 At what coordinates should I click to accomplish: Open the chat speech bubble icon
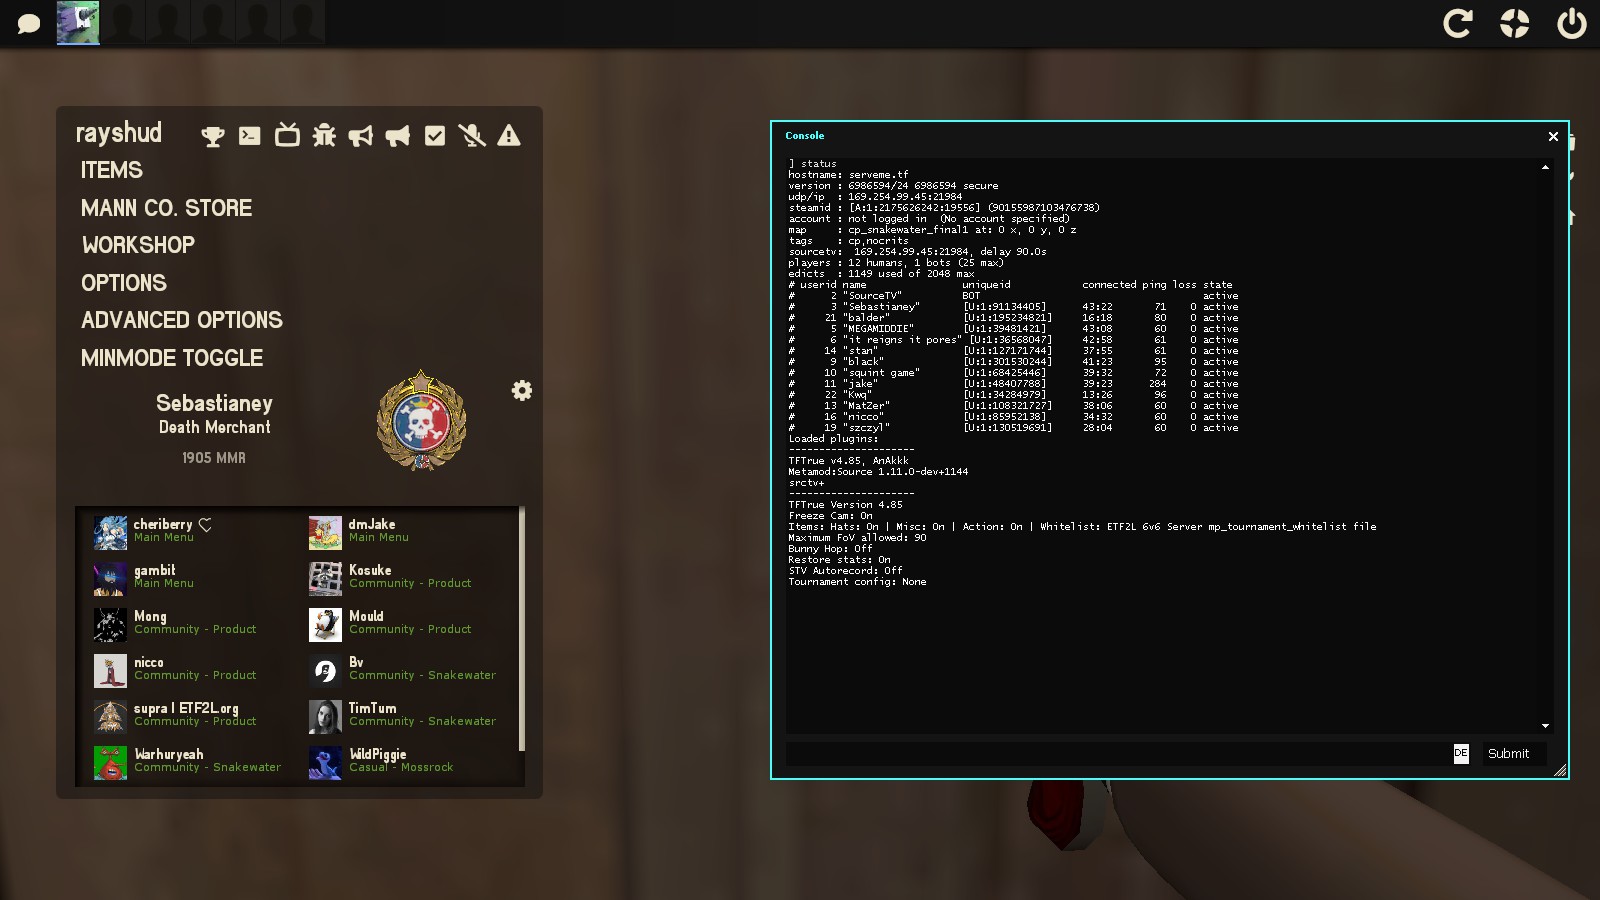coord(29,23)
